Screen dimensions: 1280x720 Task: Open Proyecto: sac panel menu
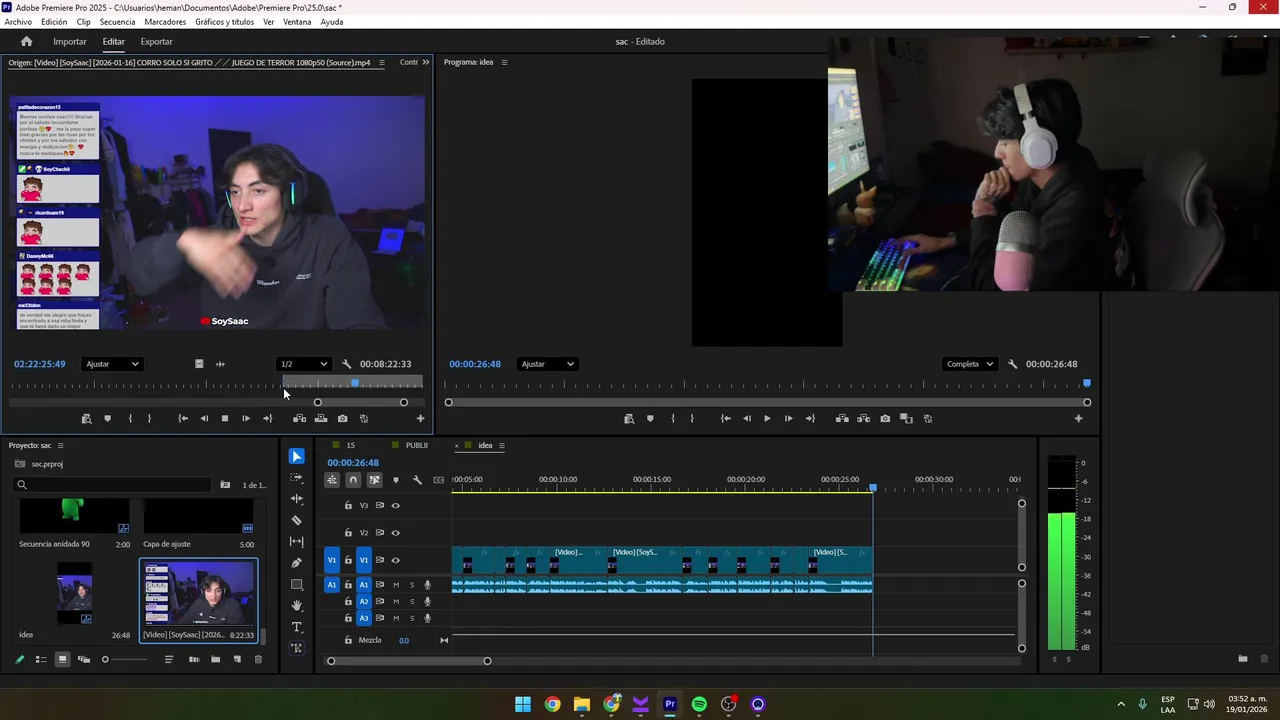pyautogui.click(x=60, y=445)
